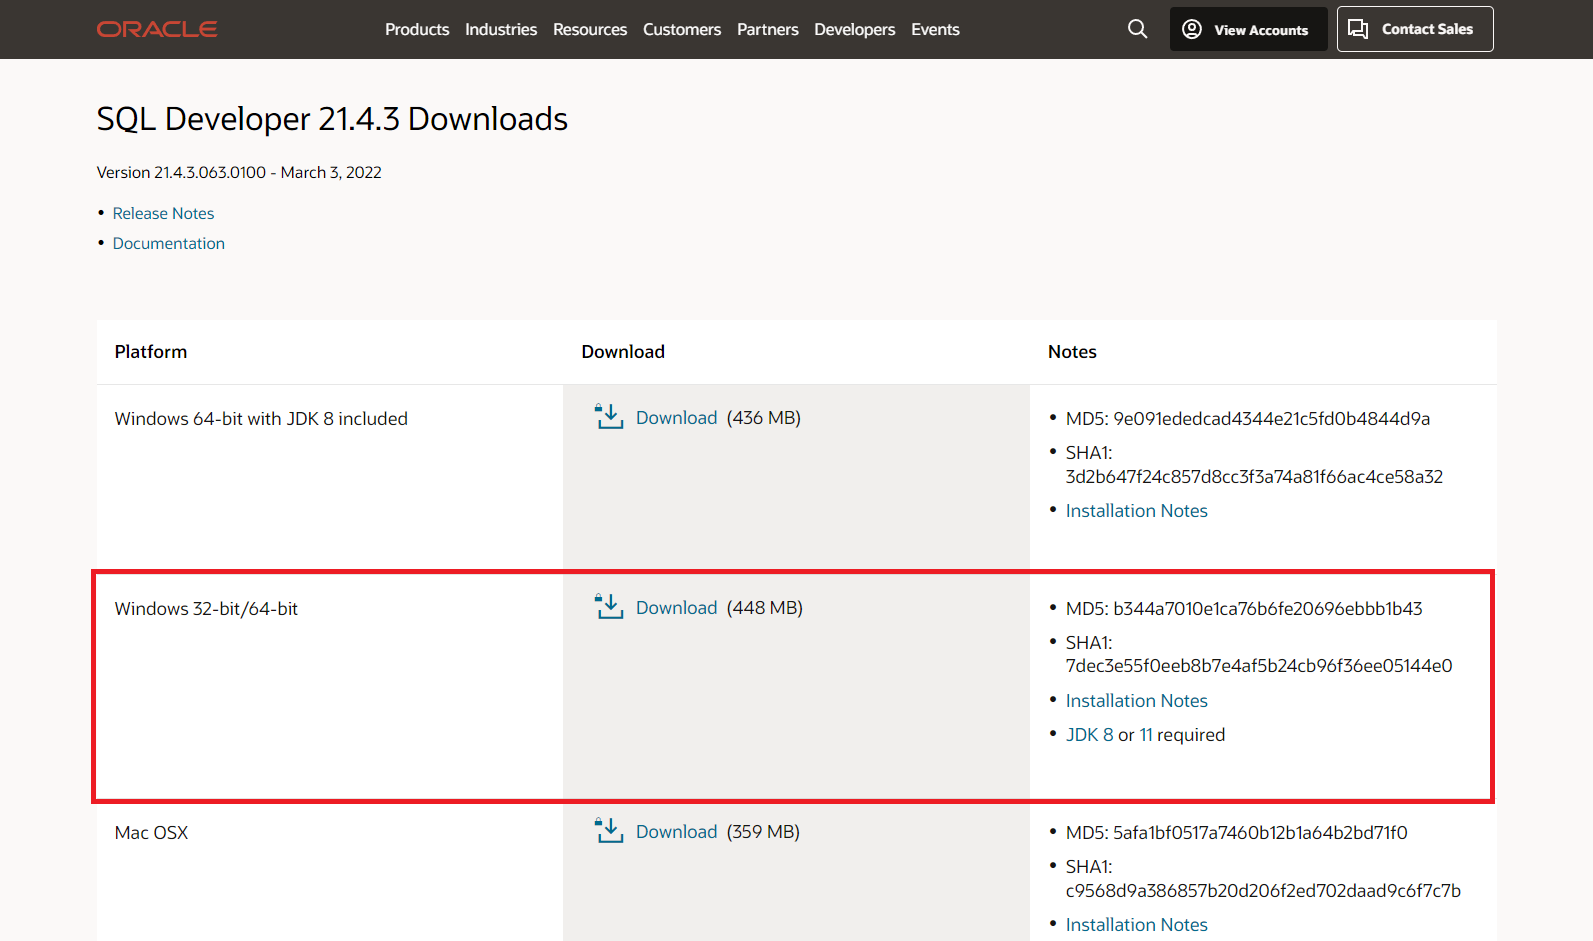This screenshot has height=941, width=1593.
Task: Click download icon for Windows 64-bit JDK 8
Action: coord(609,417)
